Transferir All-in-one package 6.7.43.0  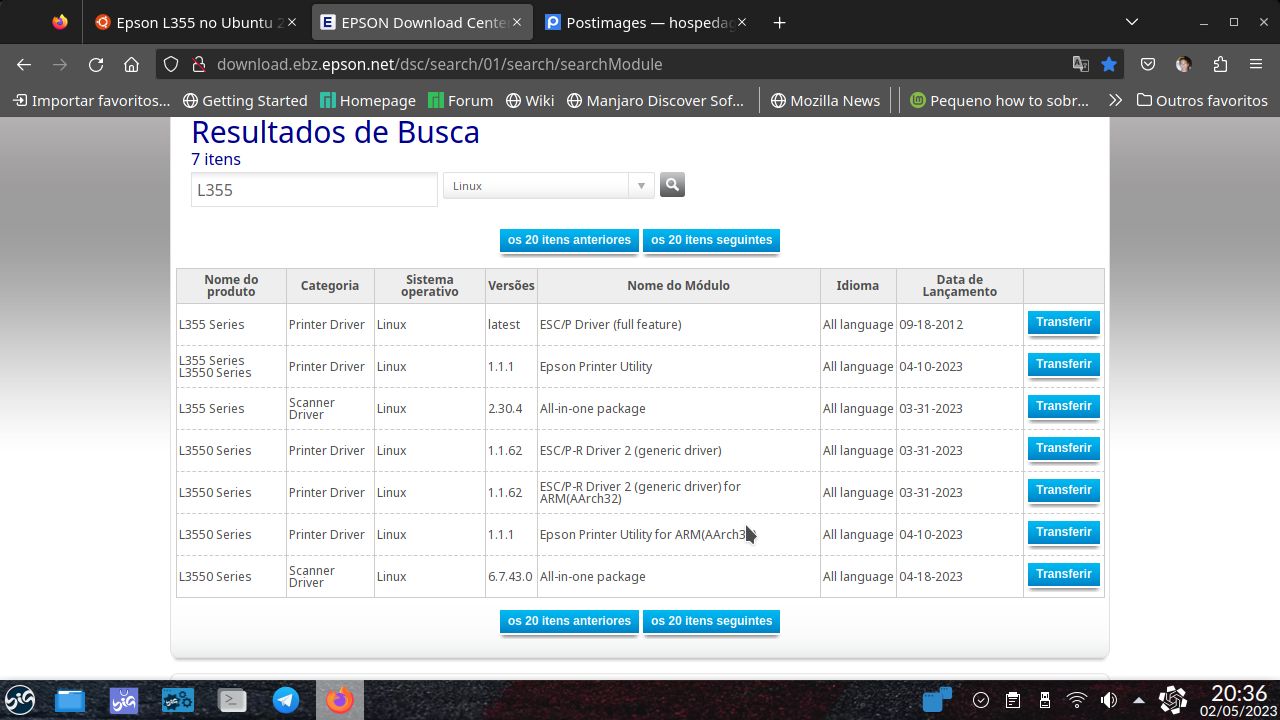(1064, 574)
